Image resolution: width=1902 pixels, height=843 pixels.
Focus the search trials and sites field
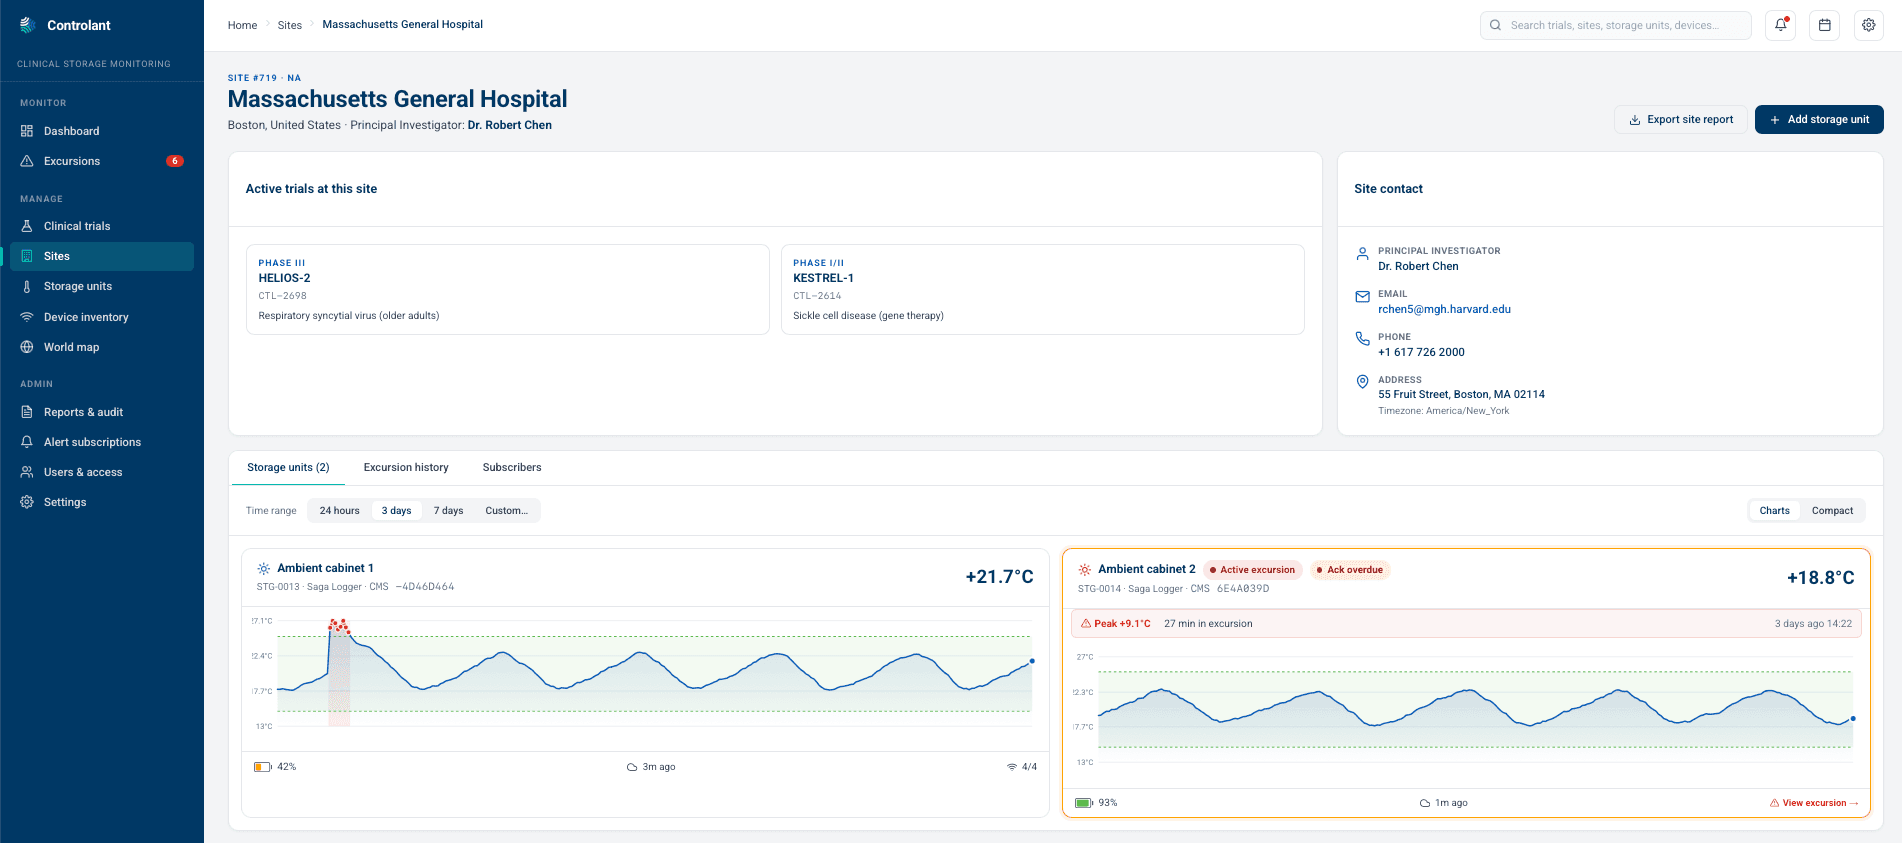tap(1616, 25)
